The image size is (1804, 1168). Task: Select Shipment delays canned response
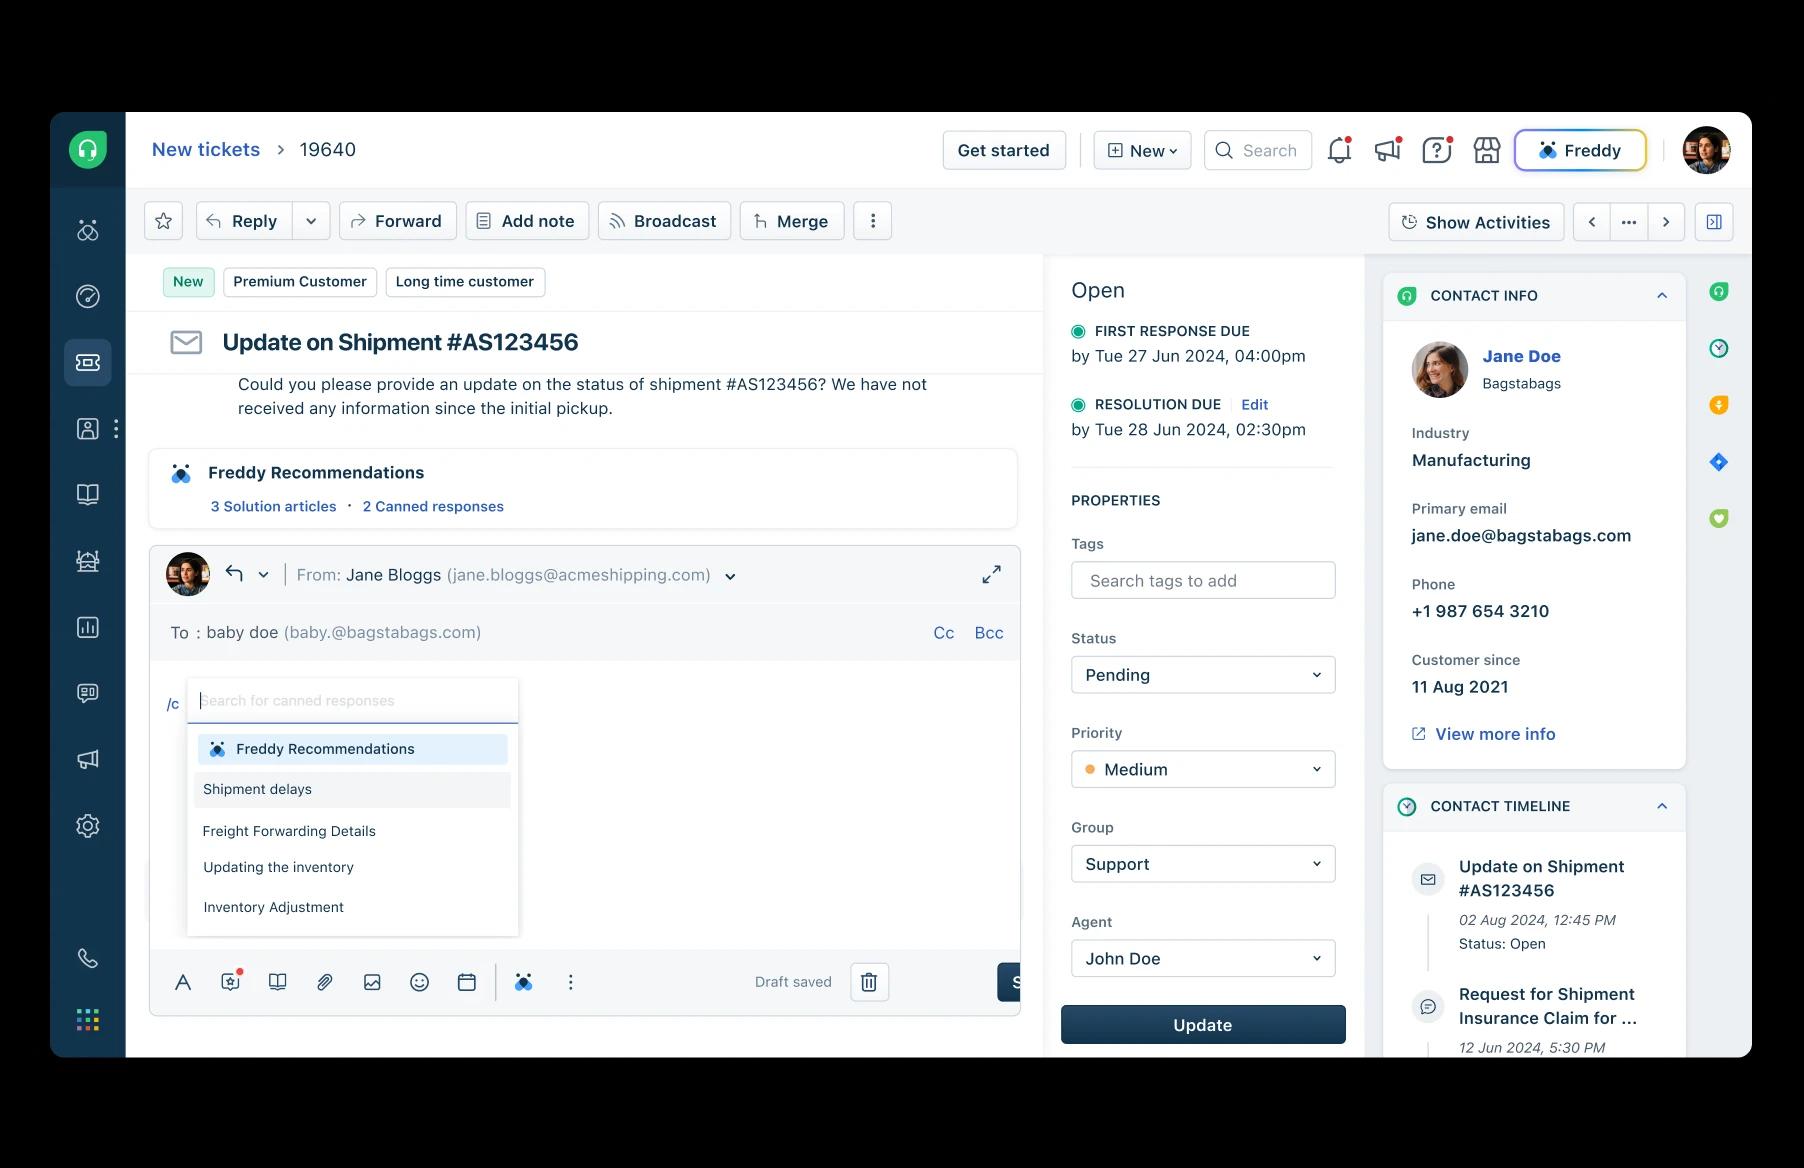(x=352, y=790)
